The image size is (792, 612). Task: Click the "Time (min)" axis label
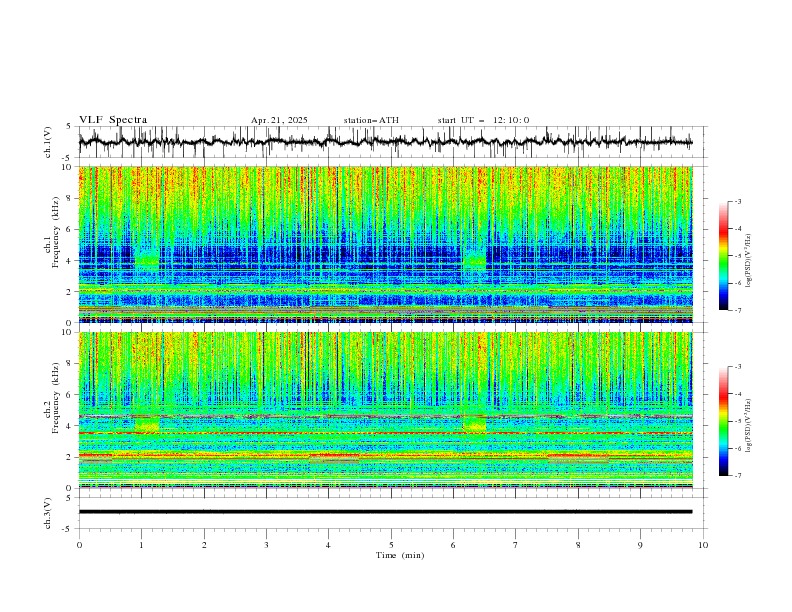pyautogui.click(x=400, y=555)
